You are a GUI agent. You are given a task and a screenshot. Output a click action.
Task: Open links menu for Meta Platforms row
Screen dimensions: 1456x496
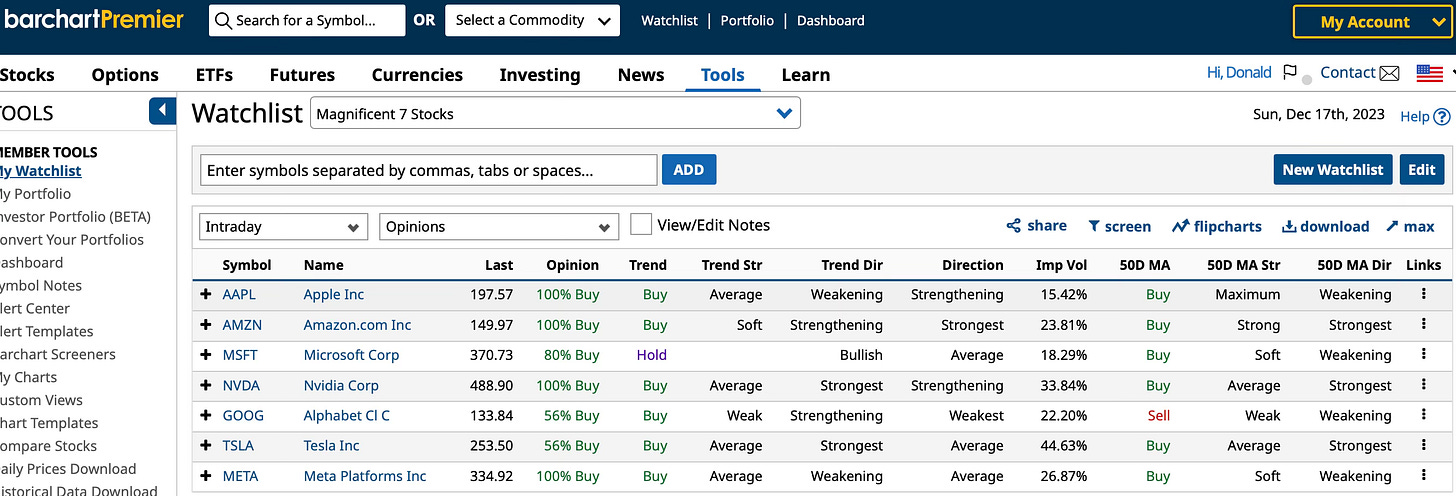[1423, 475]
